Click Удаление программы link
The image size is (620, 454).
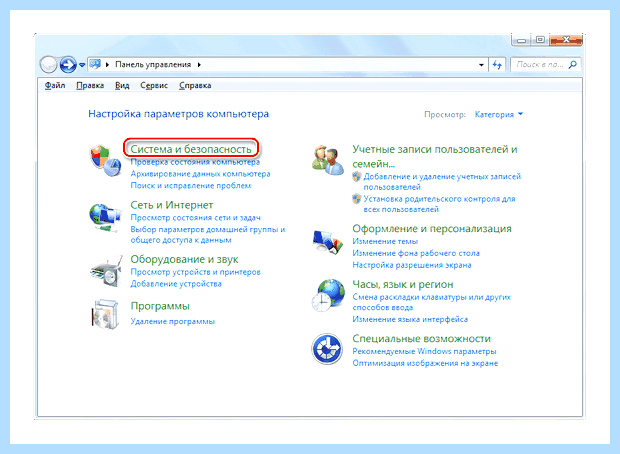172,321
